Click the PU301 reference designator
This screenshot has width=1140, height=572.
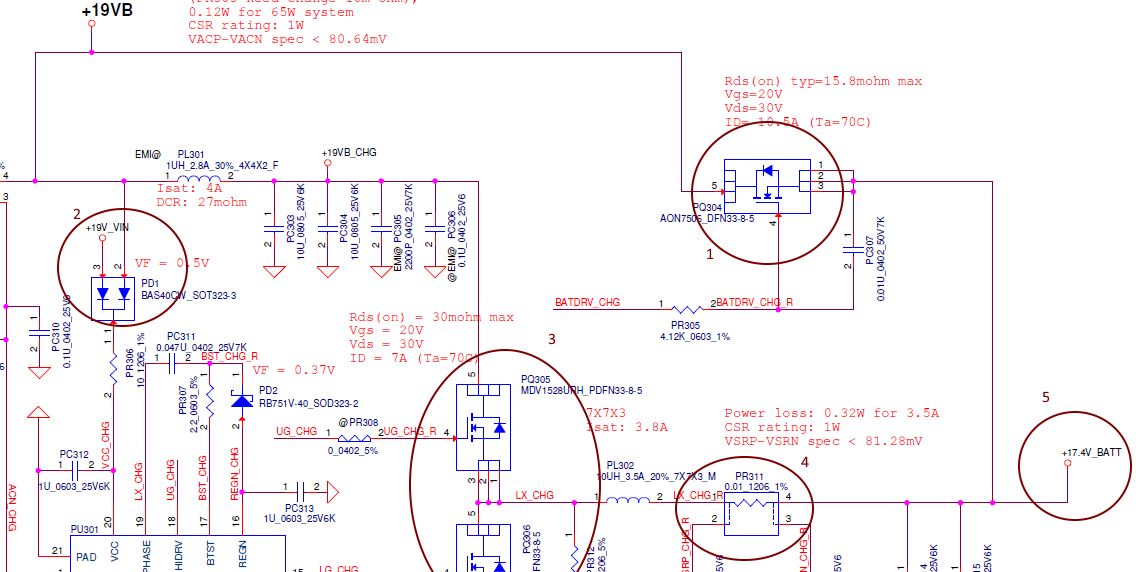[x=84, y=529]
